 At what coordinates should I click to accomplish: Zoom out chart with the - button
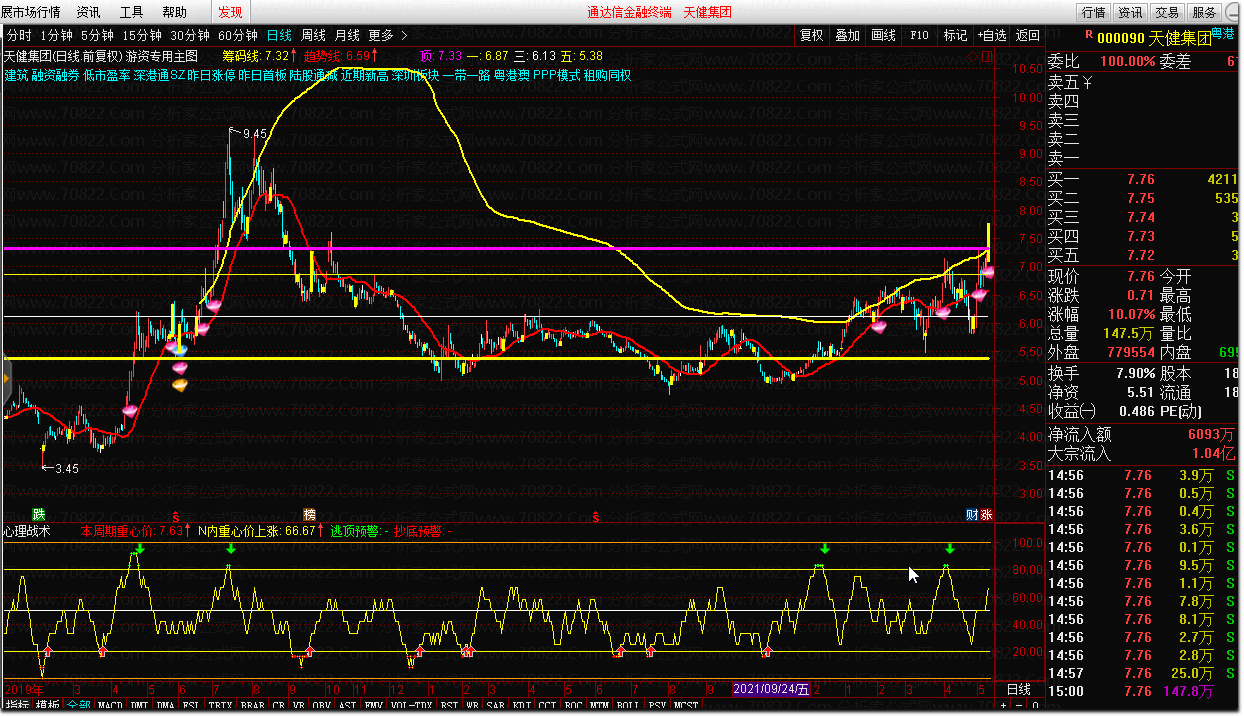coord(1019,706)
